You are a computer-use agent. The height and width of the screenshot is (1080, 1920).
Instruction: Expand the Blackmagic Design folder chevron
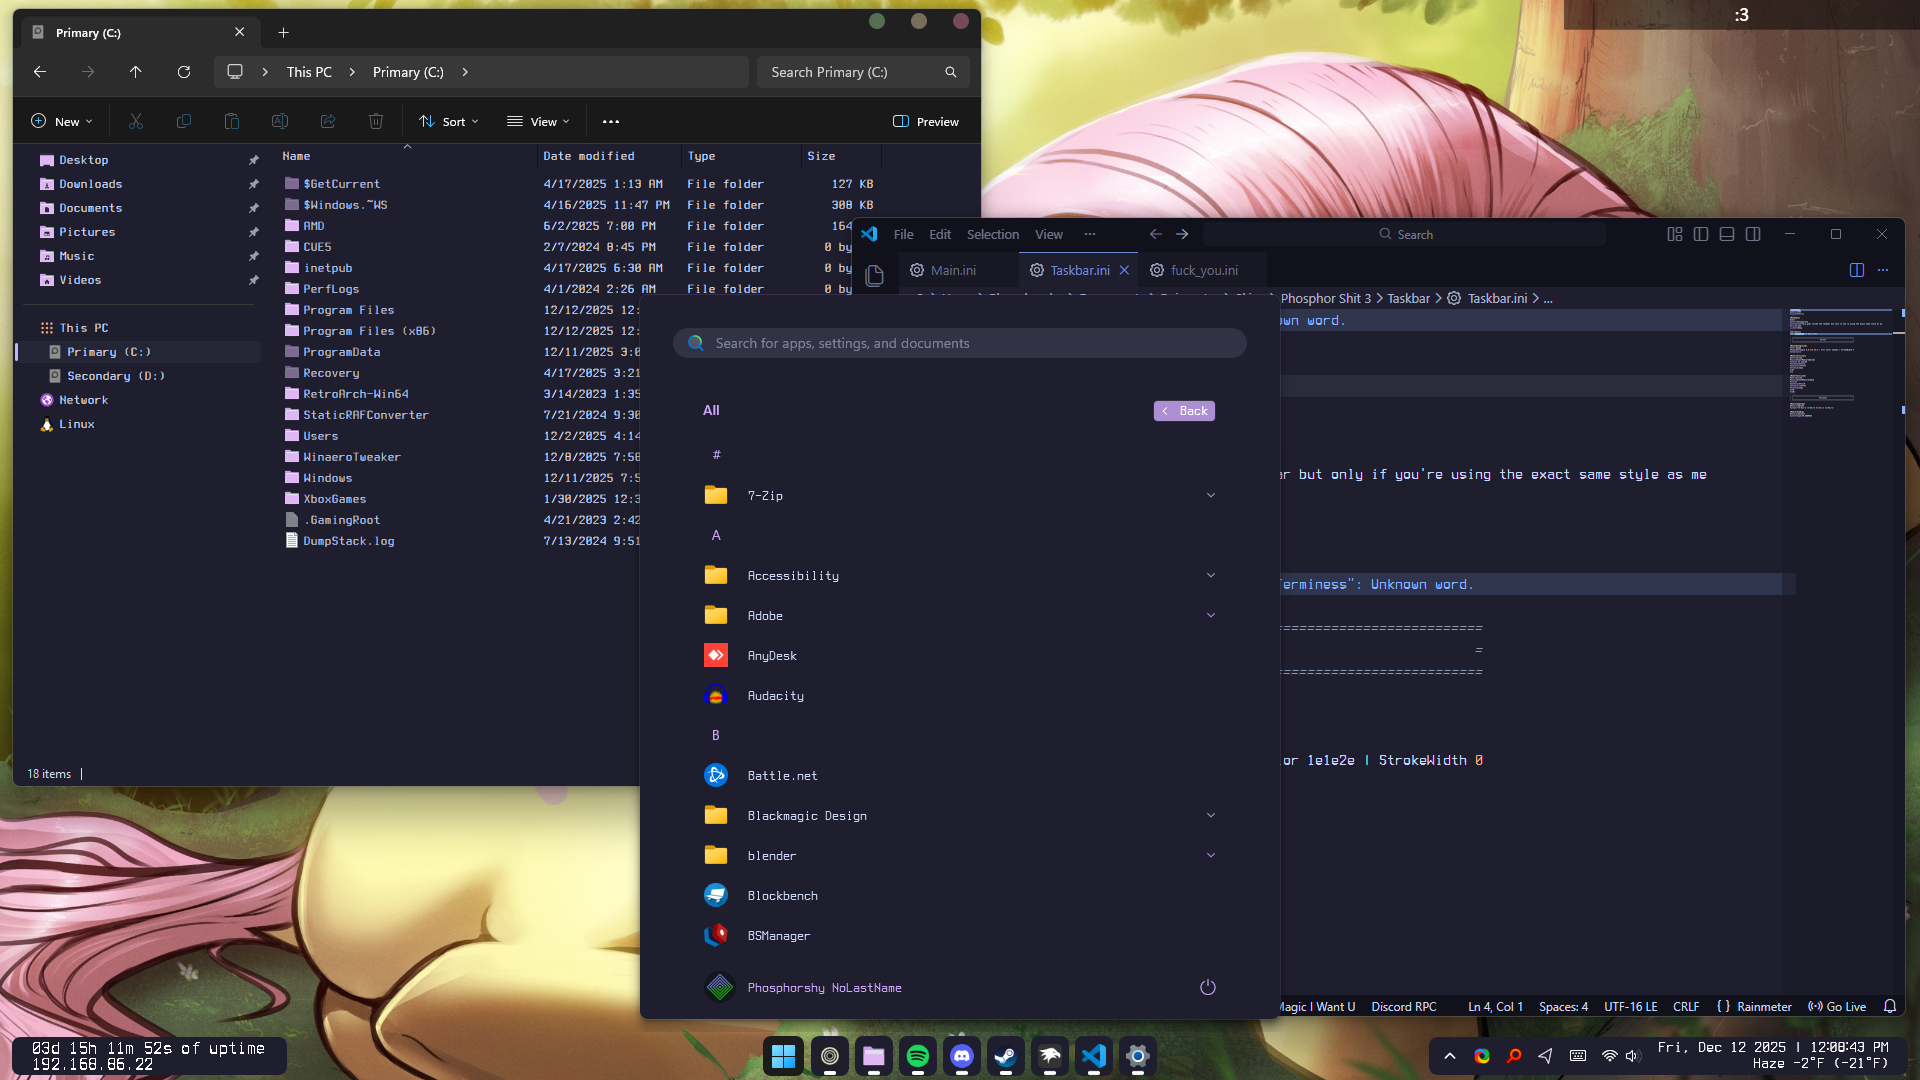pos(1211,816)
